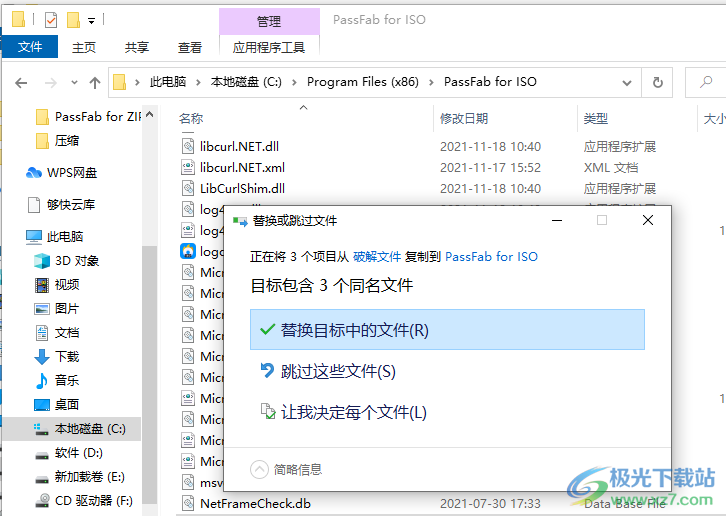Open the 文件 menu tab
The height and width of the screenshot is (516, 726).
pos(30,46)
